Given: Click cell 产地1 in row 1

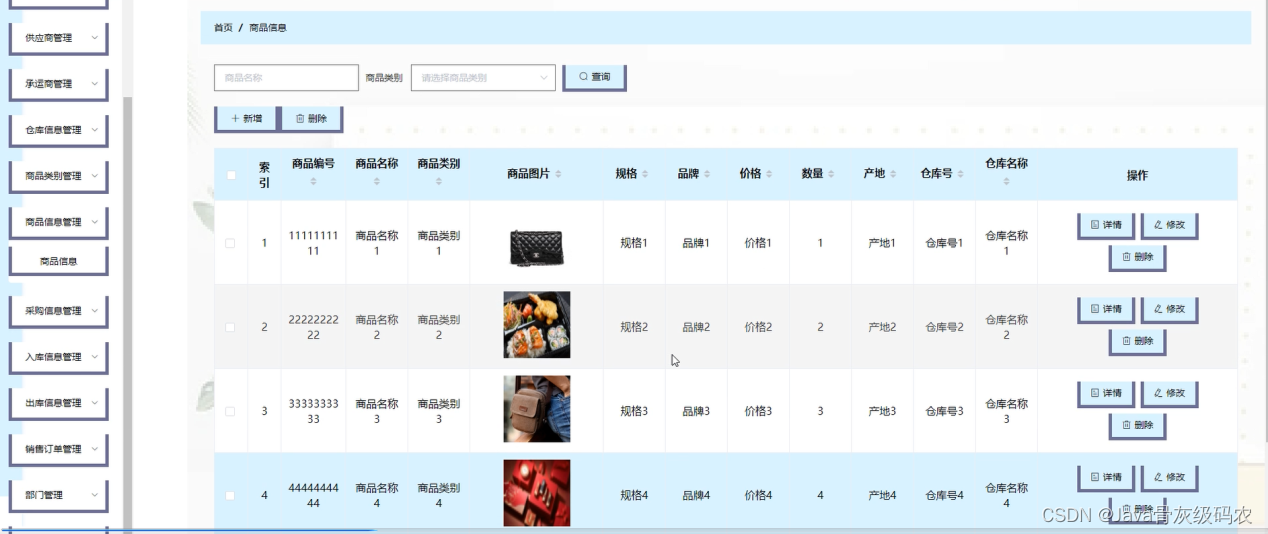Looking at the screenshot, I should point(882,243).
